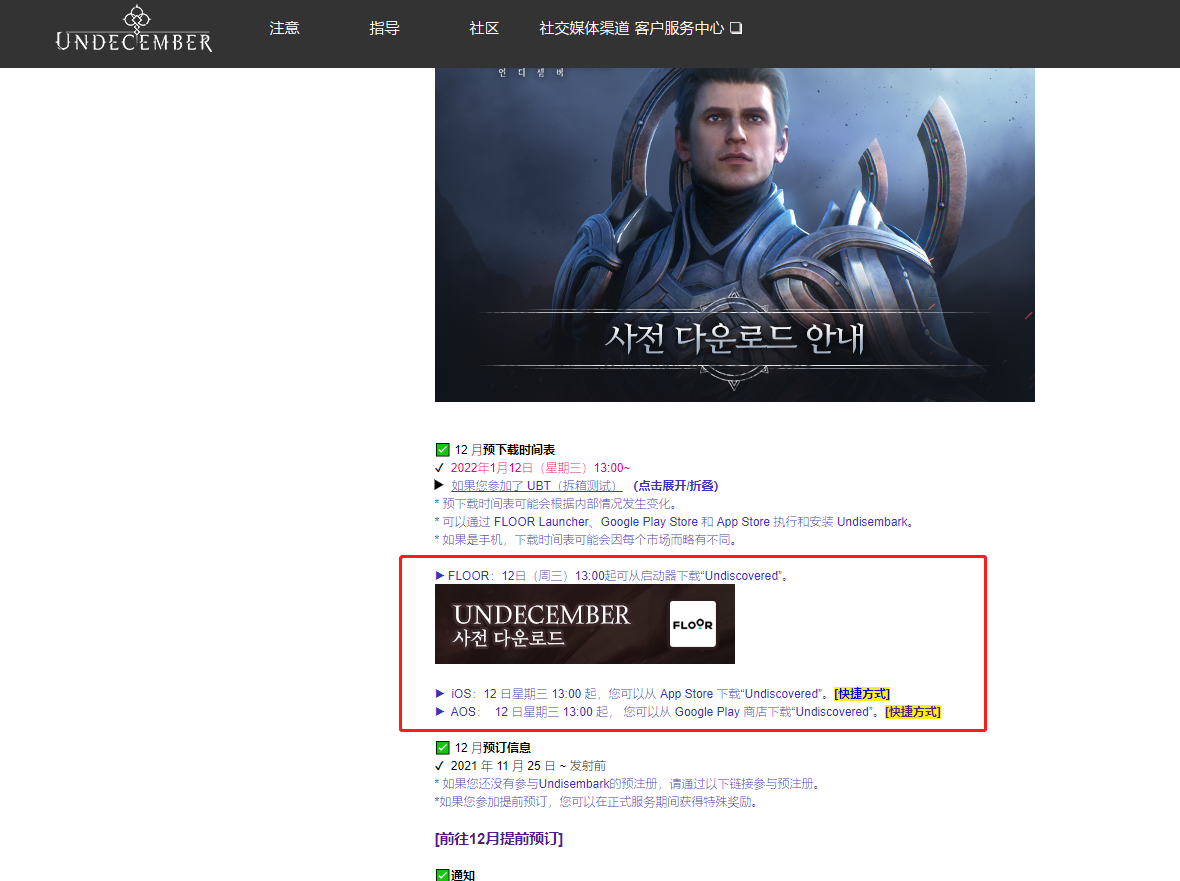The height and width of the screenshot is (881, 1180).
Task: Click the note 如果是手机，下载时间表可能…不同
Action: click(x=587, y=540)
